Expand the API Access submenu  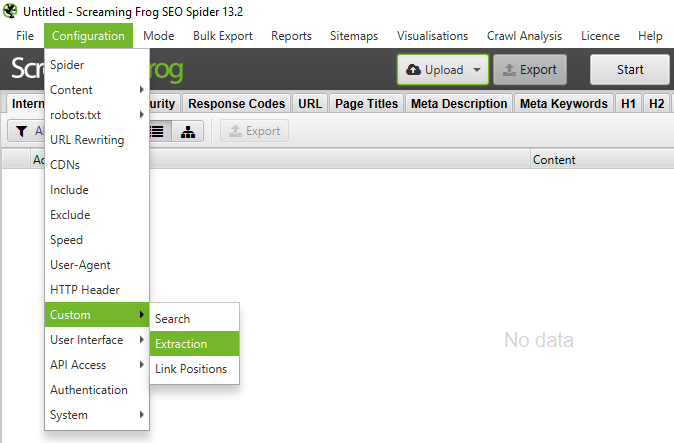click(x=97, y=364)
